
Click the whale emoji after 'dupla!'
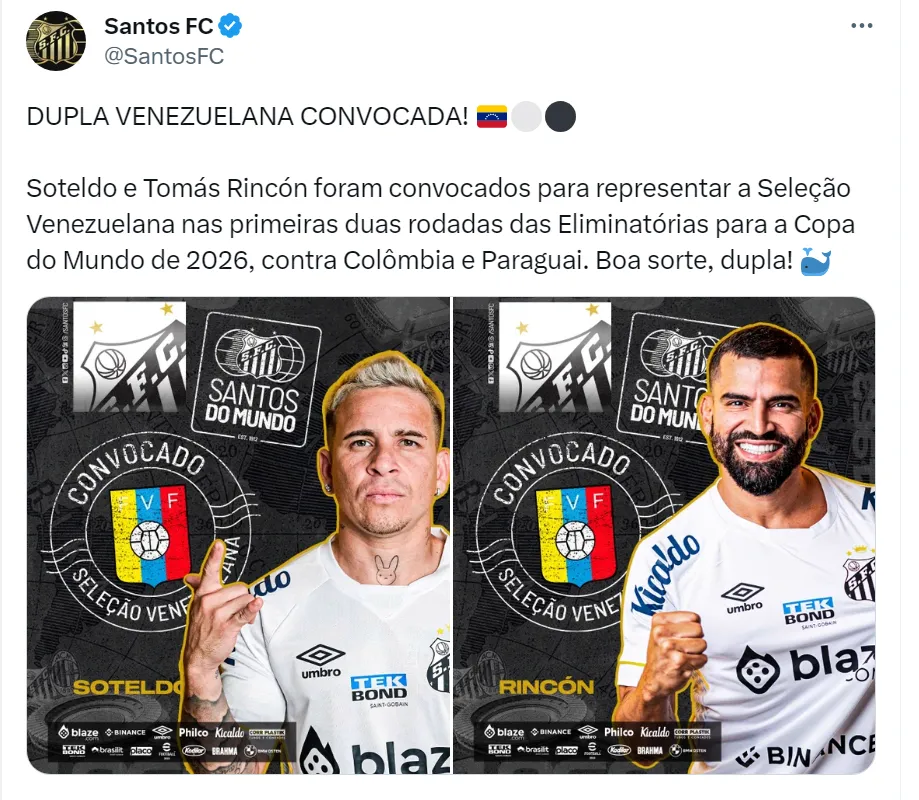pos(816,261)
